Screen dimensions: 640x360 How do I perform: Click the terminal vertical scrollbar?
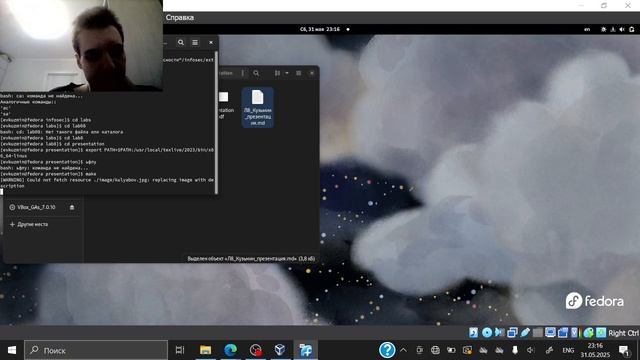tap(216, 122)
